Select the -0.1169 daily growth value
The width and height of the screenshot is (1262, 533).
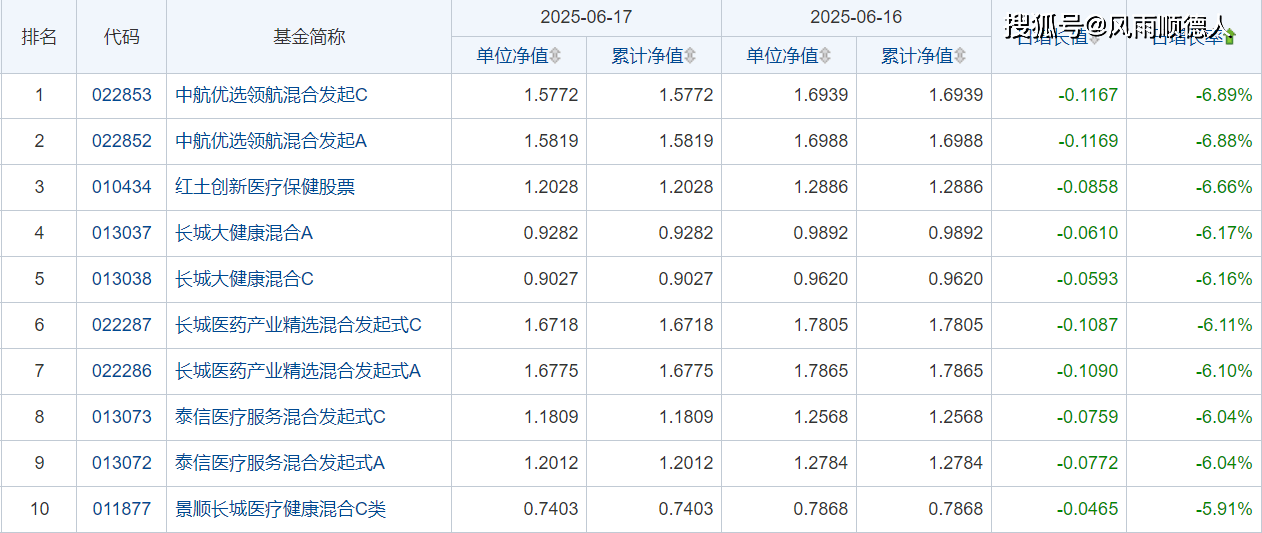1088,142
